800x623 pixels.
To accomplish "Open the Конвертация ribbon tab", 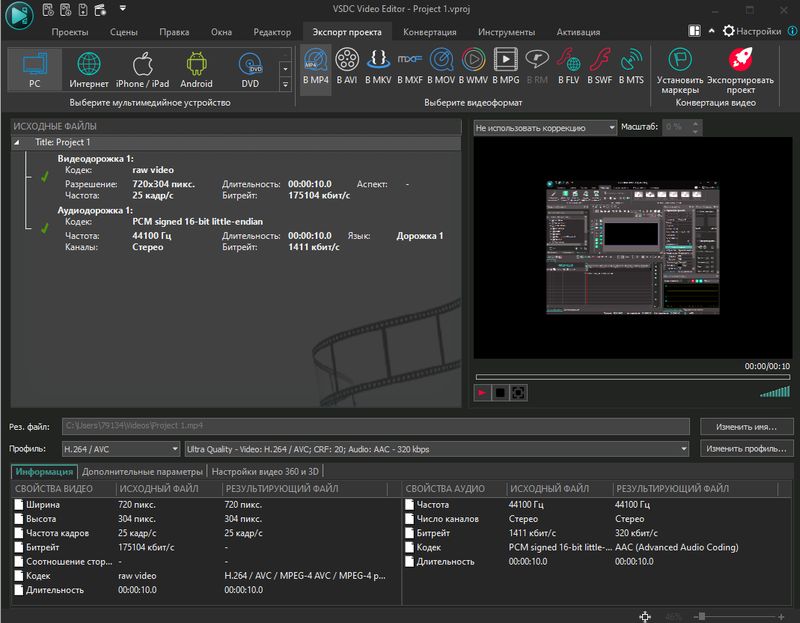I will (427, 32).
